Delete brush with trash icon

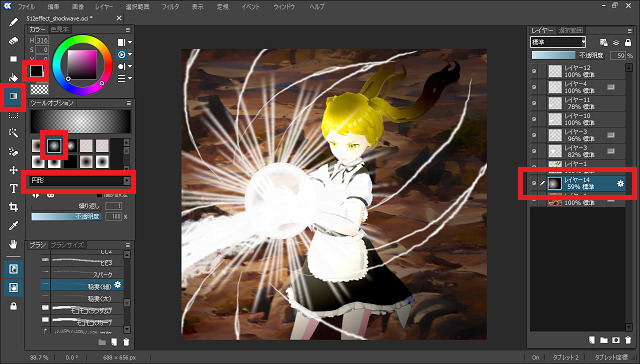coord(126,342)
